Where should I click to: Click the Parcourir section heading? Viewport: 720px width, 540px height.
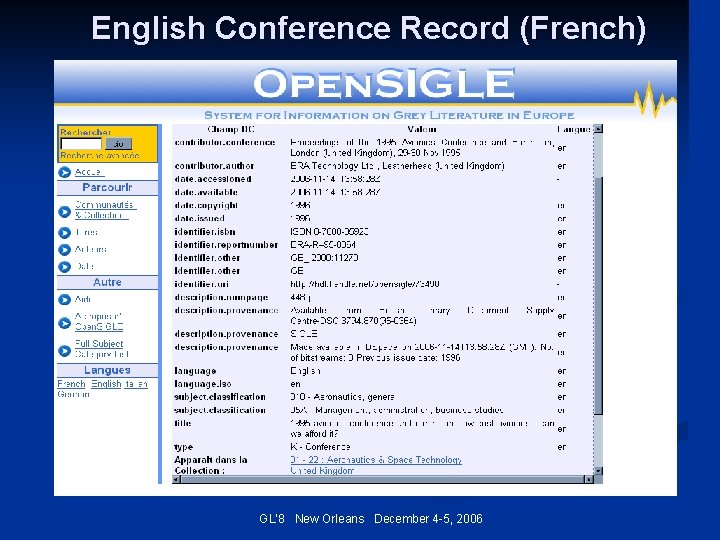tap(107, 188)
